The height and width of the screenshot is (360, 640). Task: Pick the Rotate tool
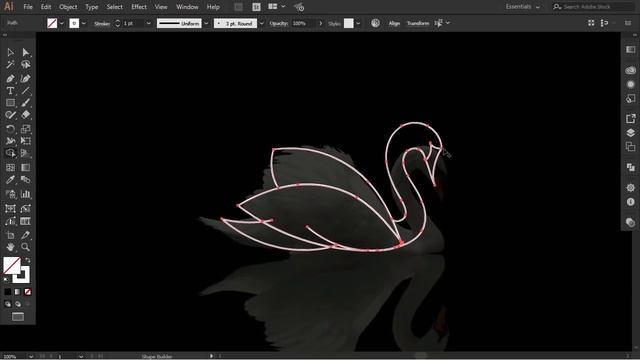tap(11, 129)
